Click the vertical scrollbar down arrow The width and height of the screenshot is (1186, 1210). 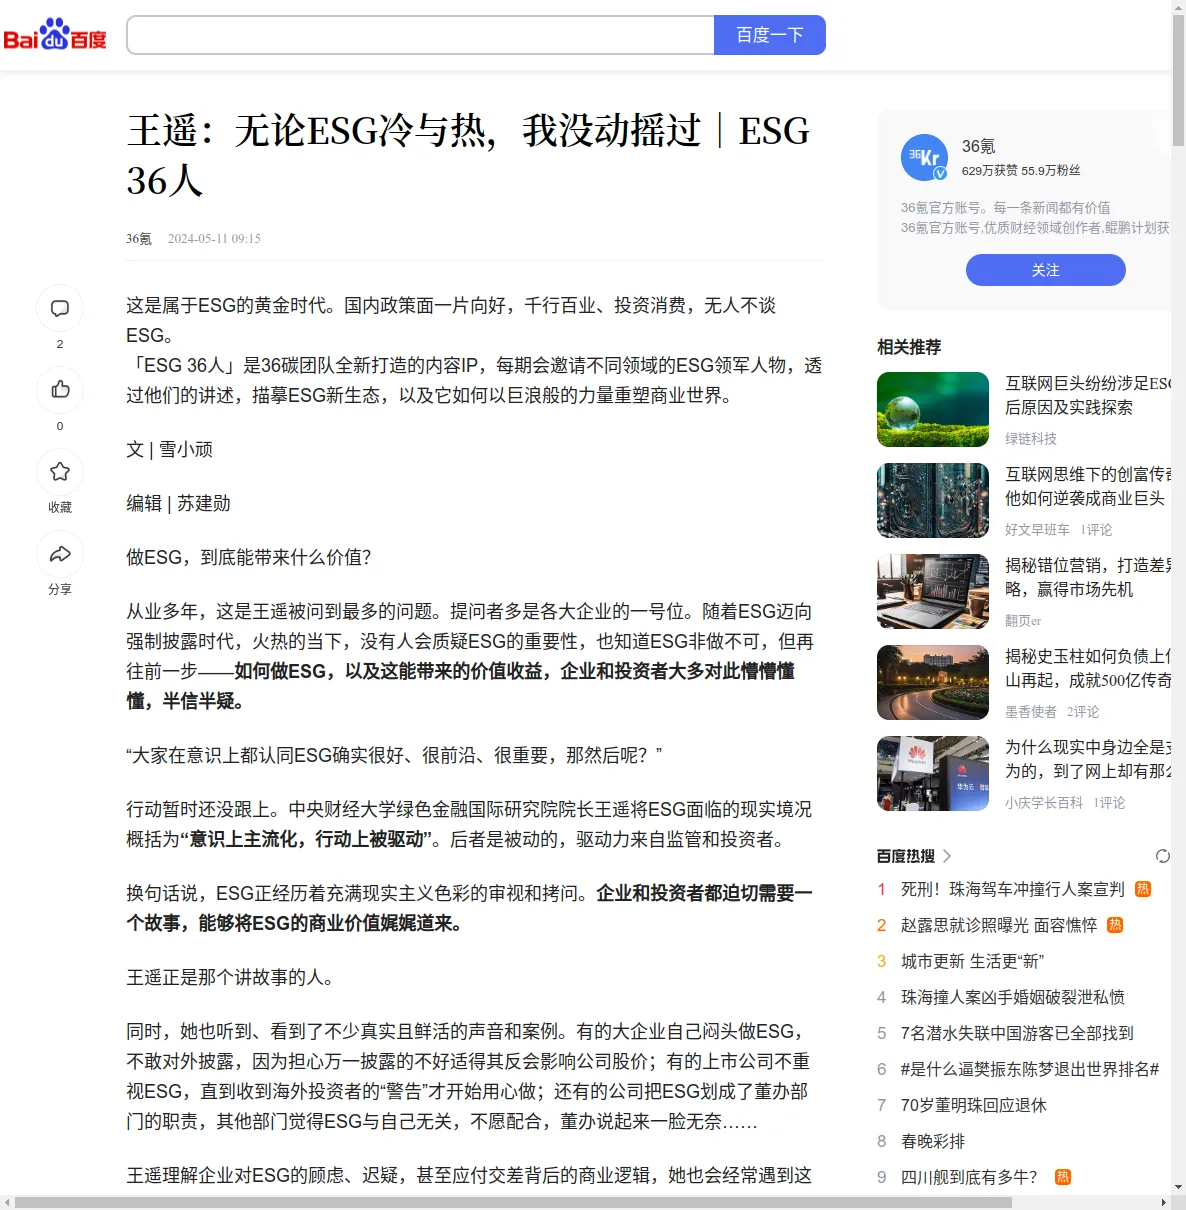click(1178, 1187)
